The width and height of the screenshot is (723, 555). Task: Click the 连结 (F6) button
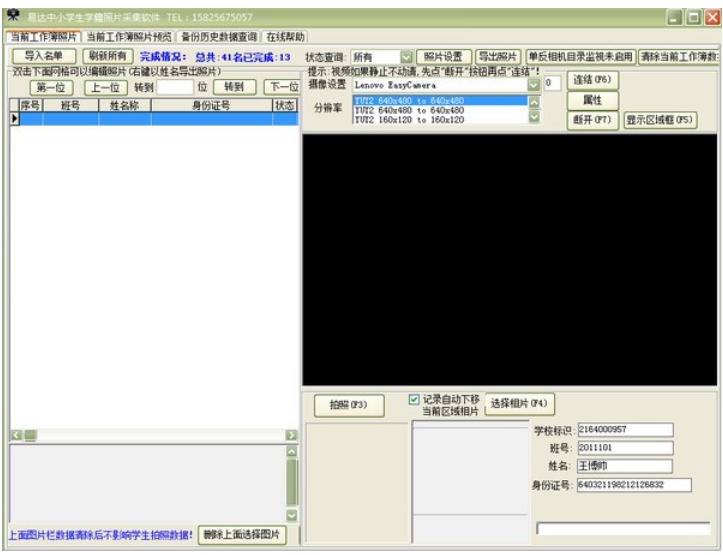pyautogui.click(x=593, y=80)
